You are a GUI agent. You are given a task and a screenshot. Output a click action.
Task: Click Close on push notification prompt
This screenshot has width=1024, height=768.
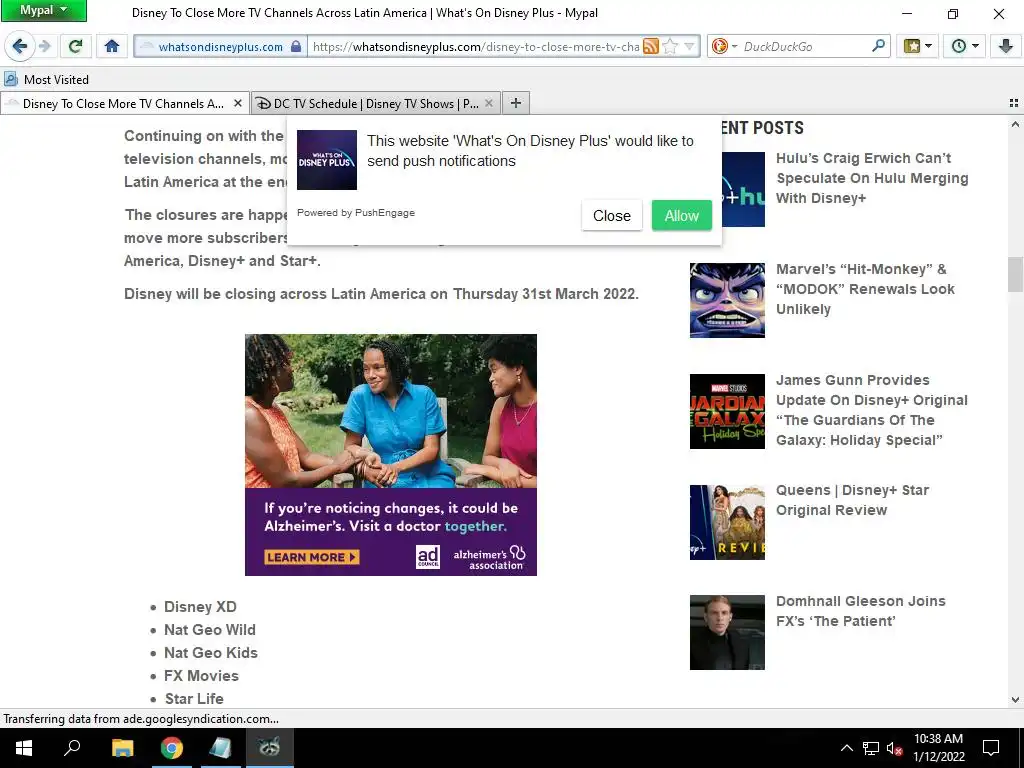[612, 216]
